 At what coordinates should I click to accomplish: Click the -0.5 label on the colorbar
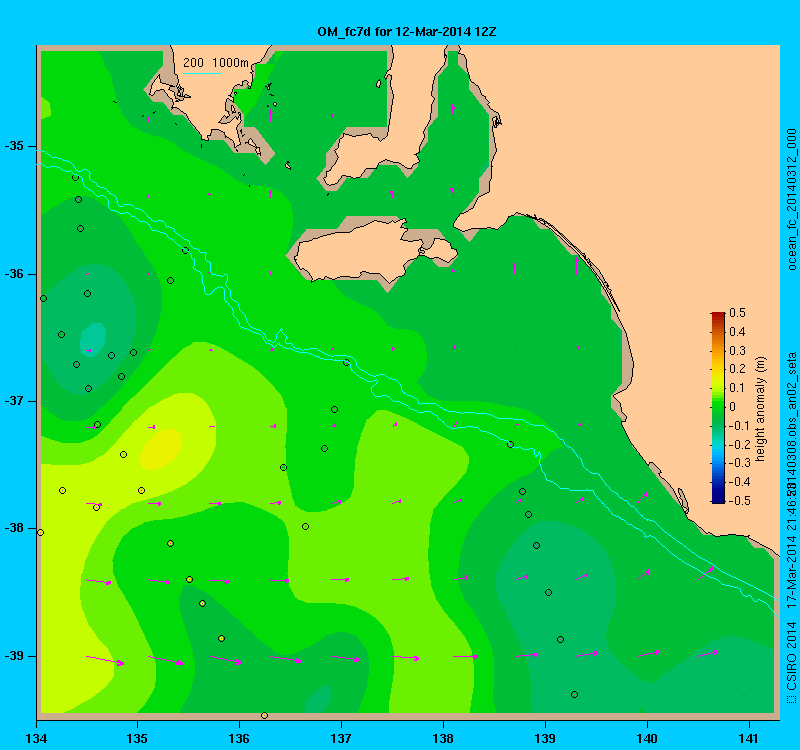click(739, 501)
